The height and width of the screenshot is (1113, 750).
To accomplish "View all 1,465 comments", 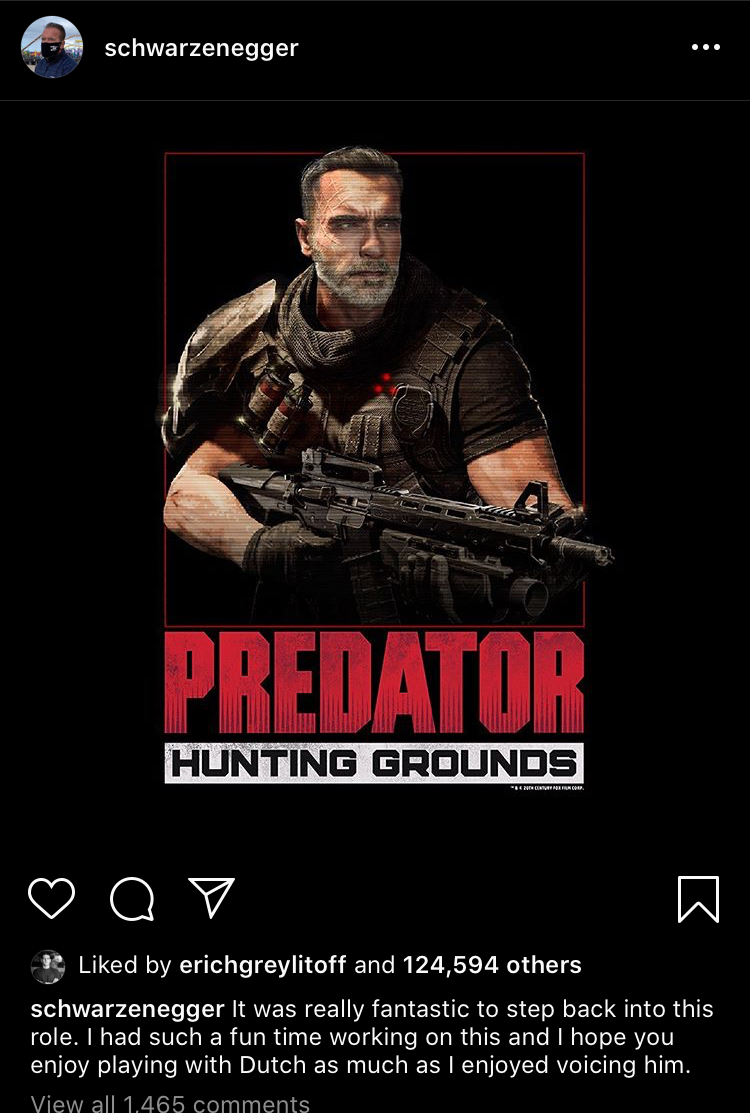I will [x=170, y=1103].
